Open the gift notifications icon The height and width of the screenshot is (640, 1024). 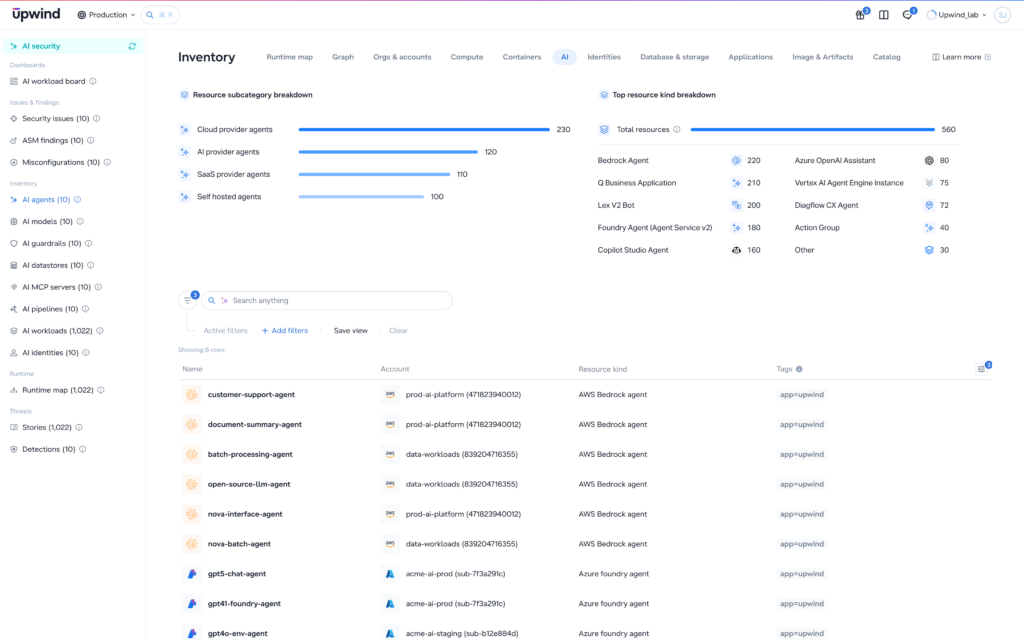click(x=861, y=15)
